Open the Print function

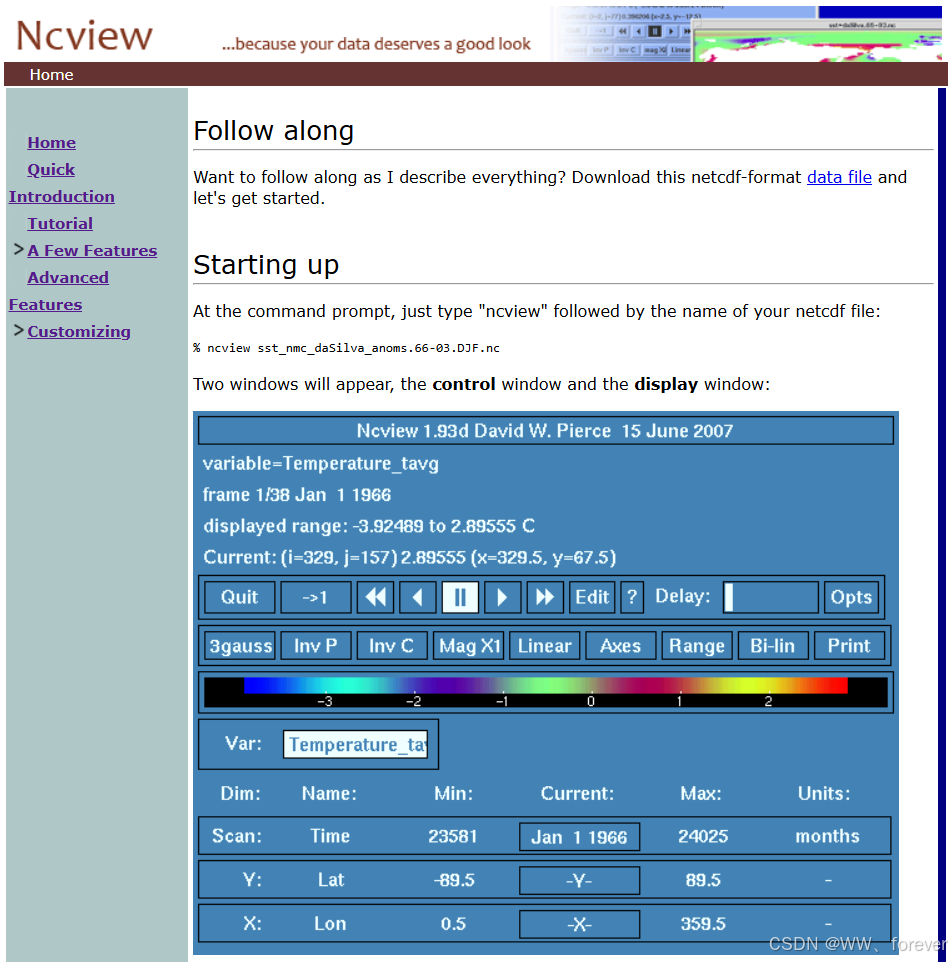848,645
